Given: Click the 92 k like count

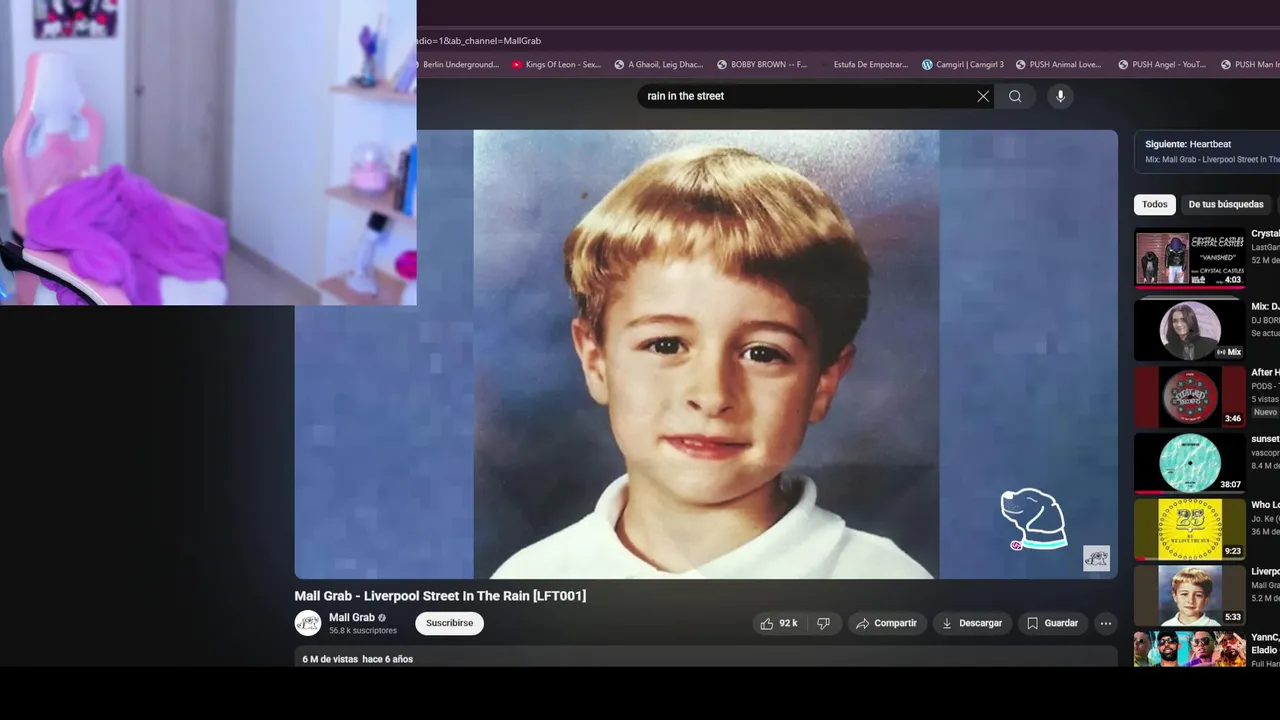Looking at the screenshot, I should pyautogui.click(x=789, y=623).
